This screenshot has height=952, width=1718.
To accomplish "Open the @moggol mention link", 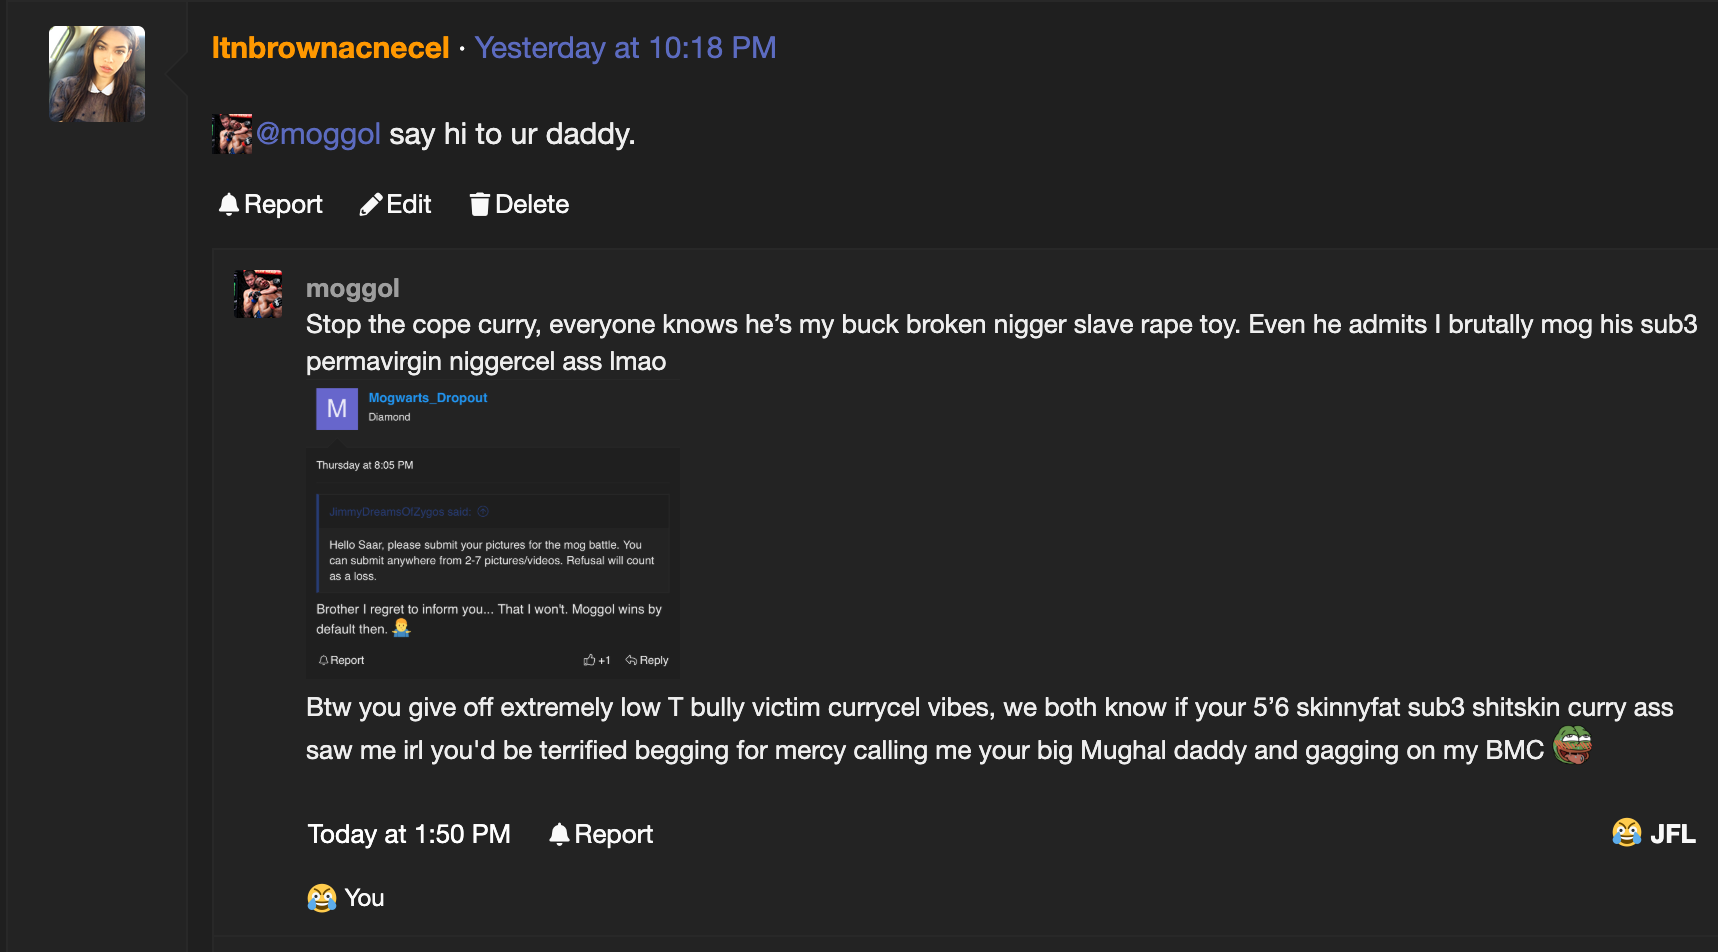I will point(318,134).
